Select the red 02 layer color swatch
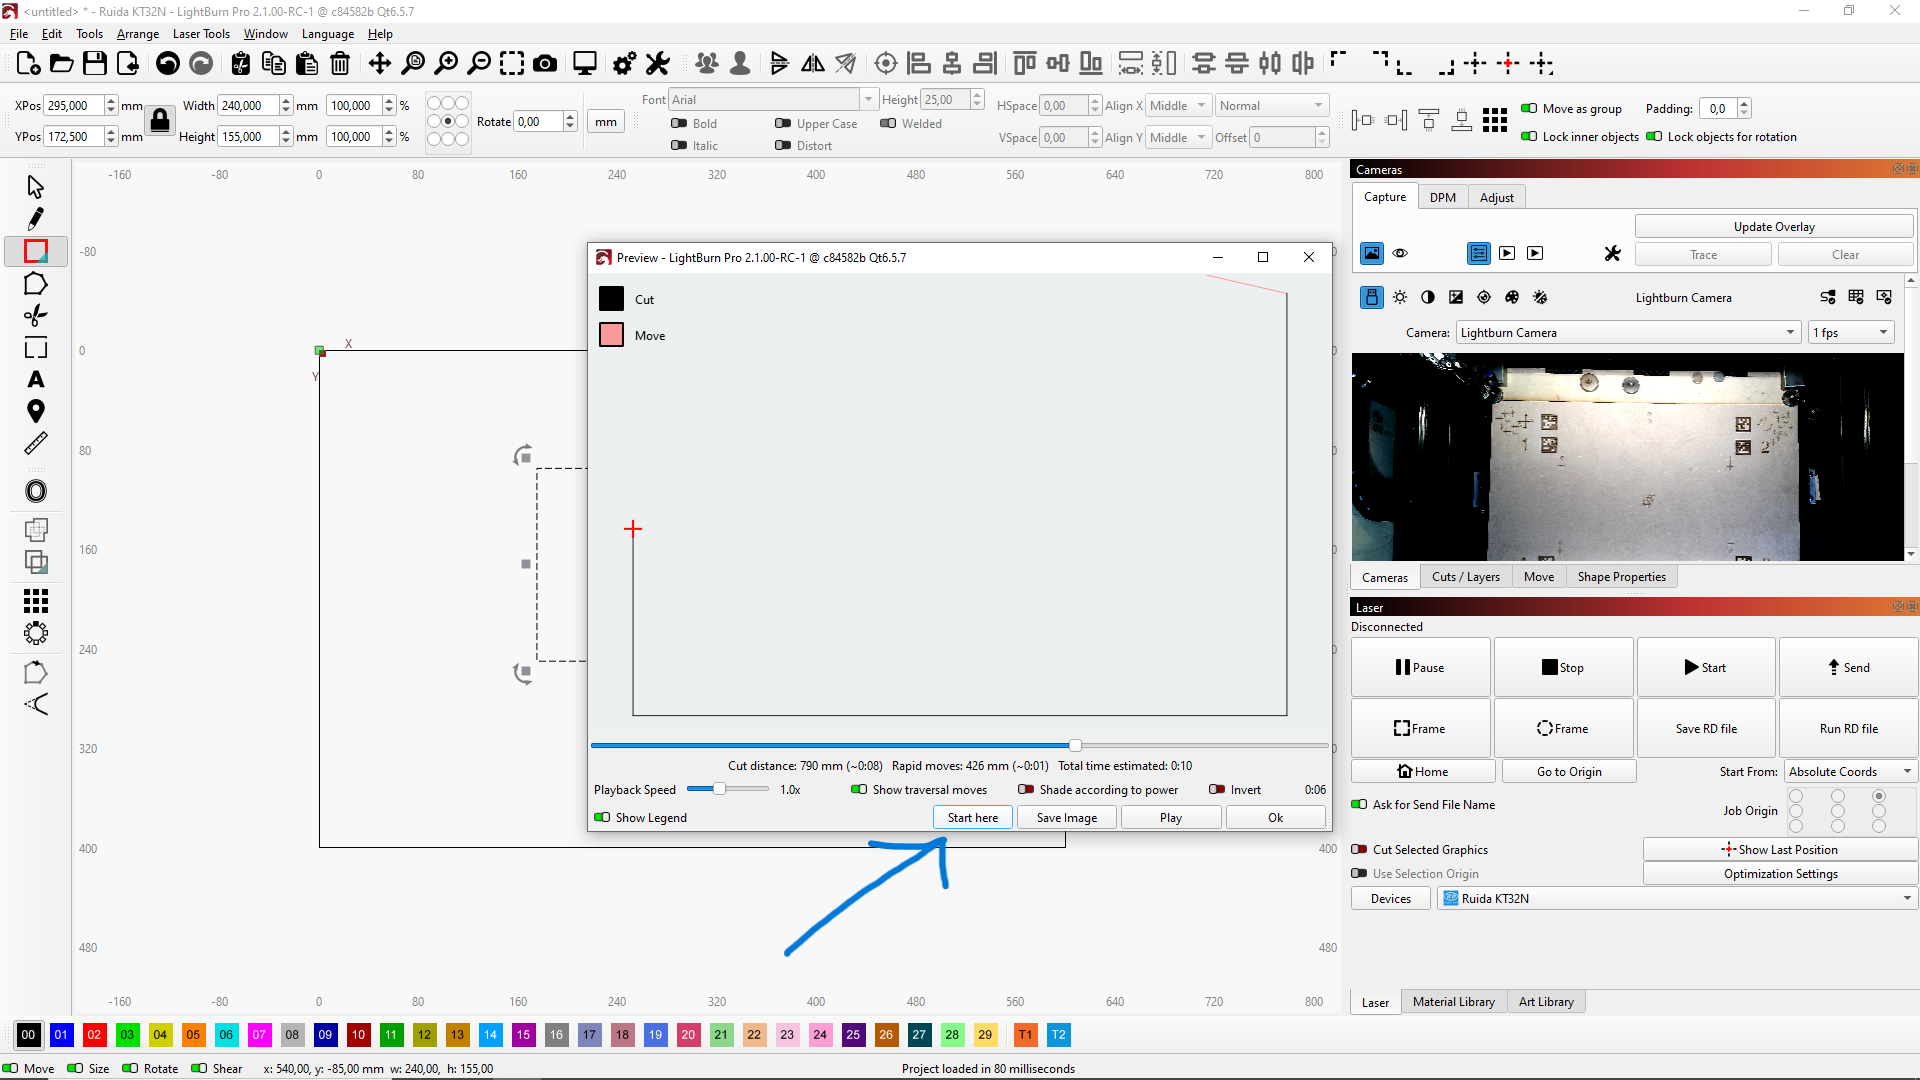The width and height of the screenshot is (1920, 1080). (94, 1034)
